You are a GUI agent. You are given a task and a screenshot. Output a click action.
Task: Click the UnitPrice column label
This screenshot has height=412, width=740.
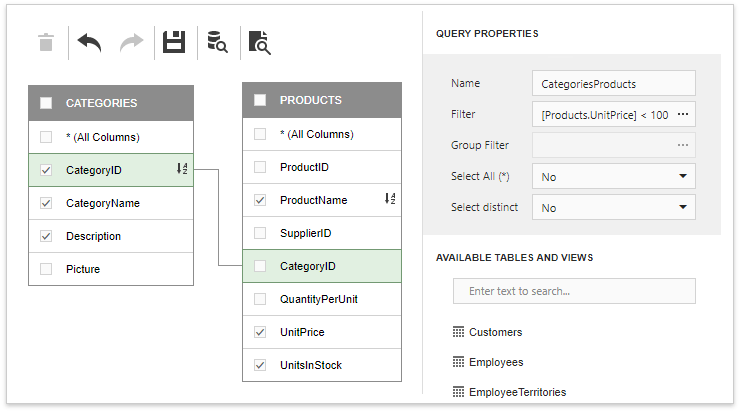(303, 332)
